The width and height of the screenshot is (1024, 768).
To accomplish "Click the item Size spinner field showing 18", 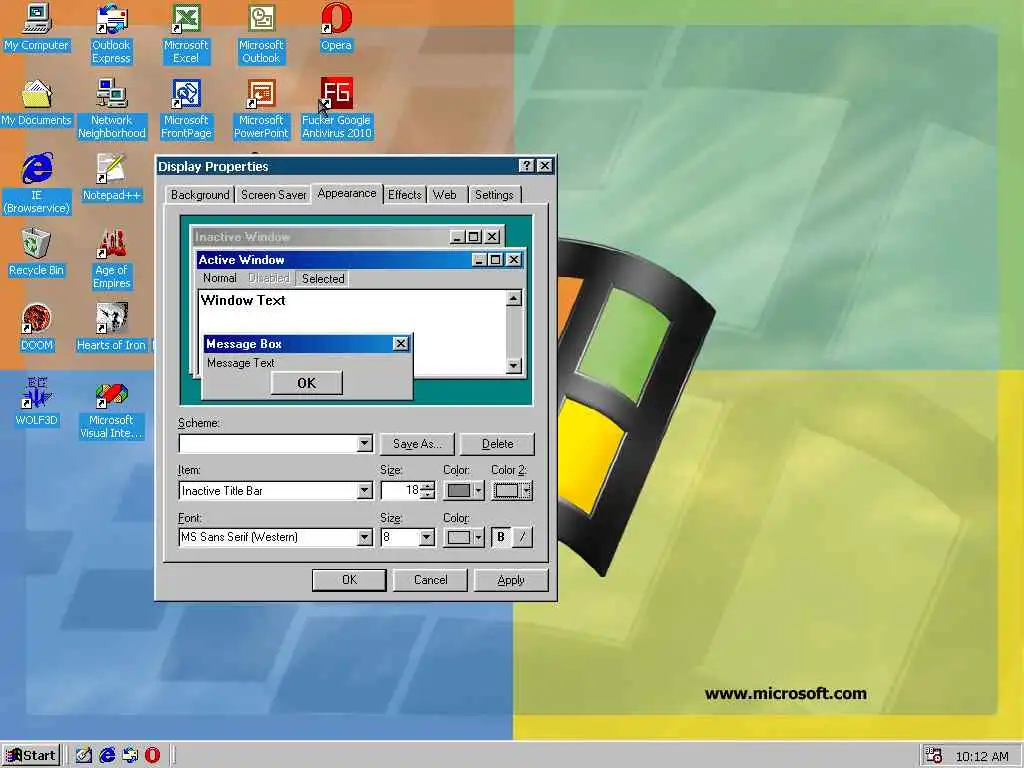I will [x=401, y=490].
